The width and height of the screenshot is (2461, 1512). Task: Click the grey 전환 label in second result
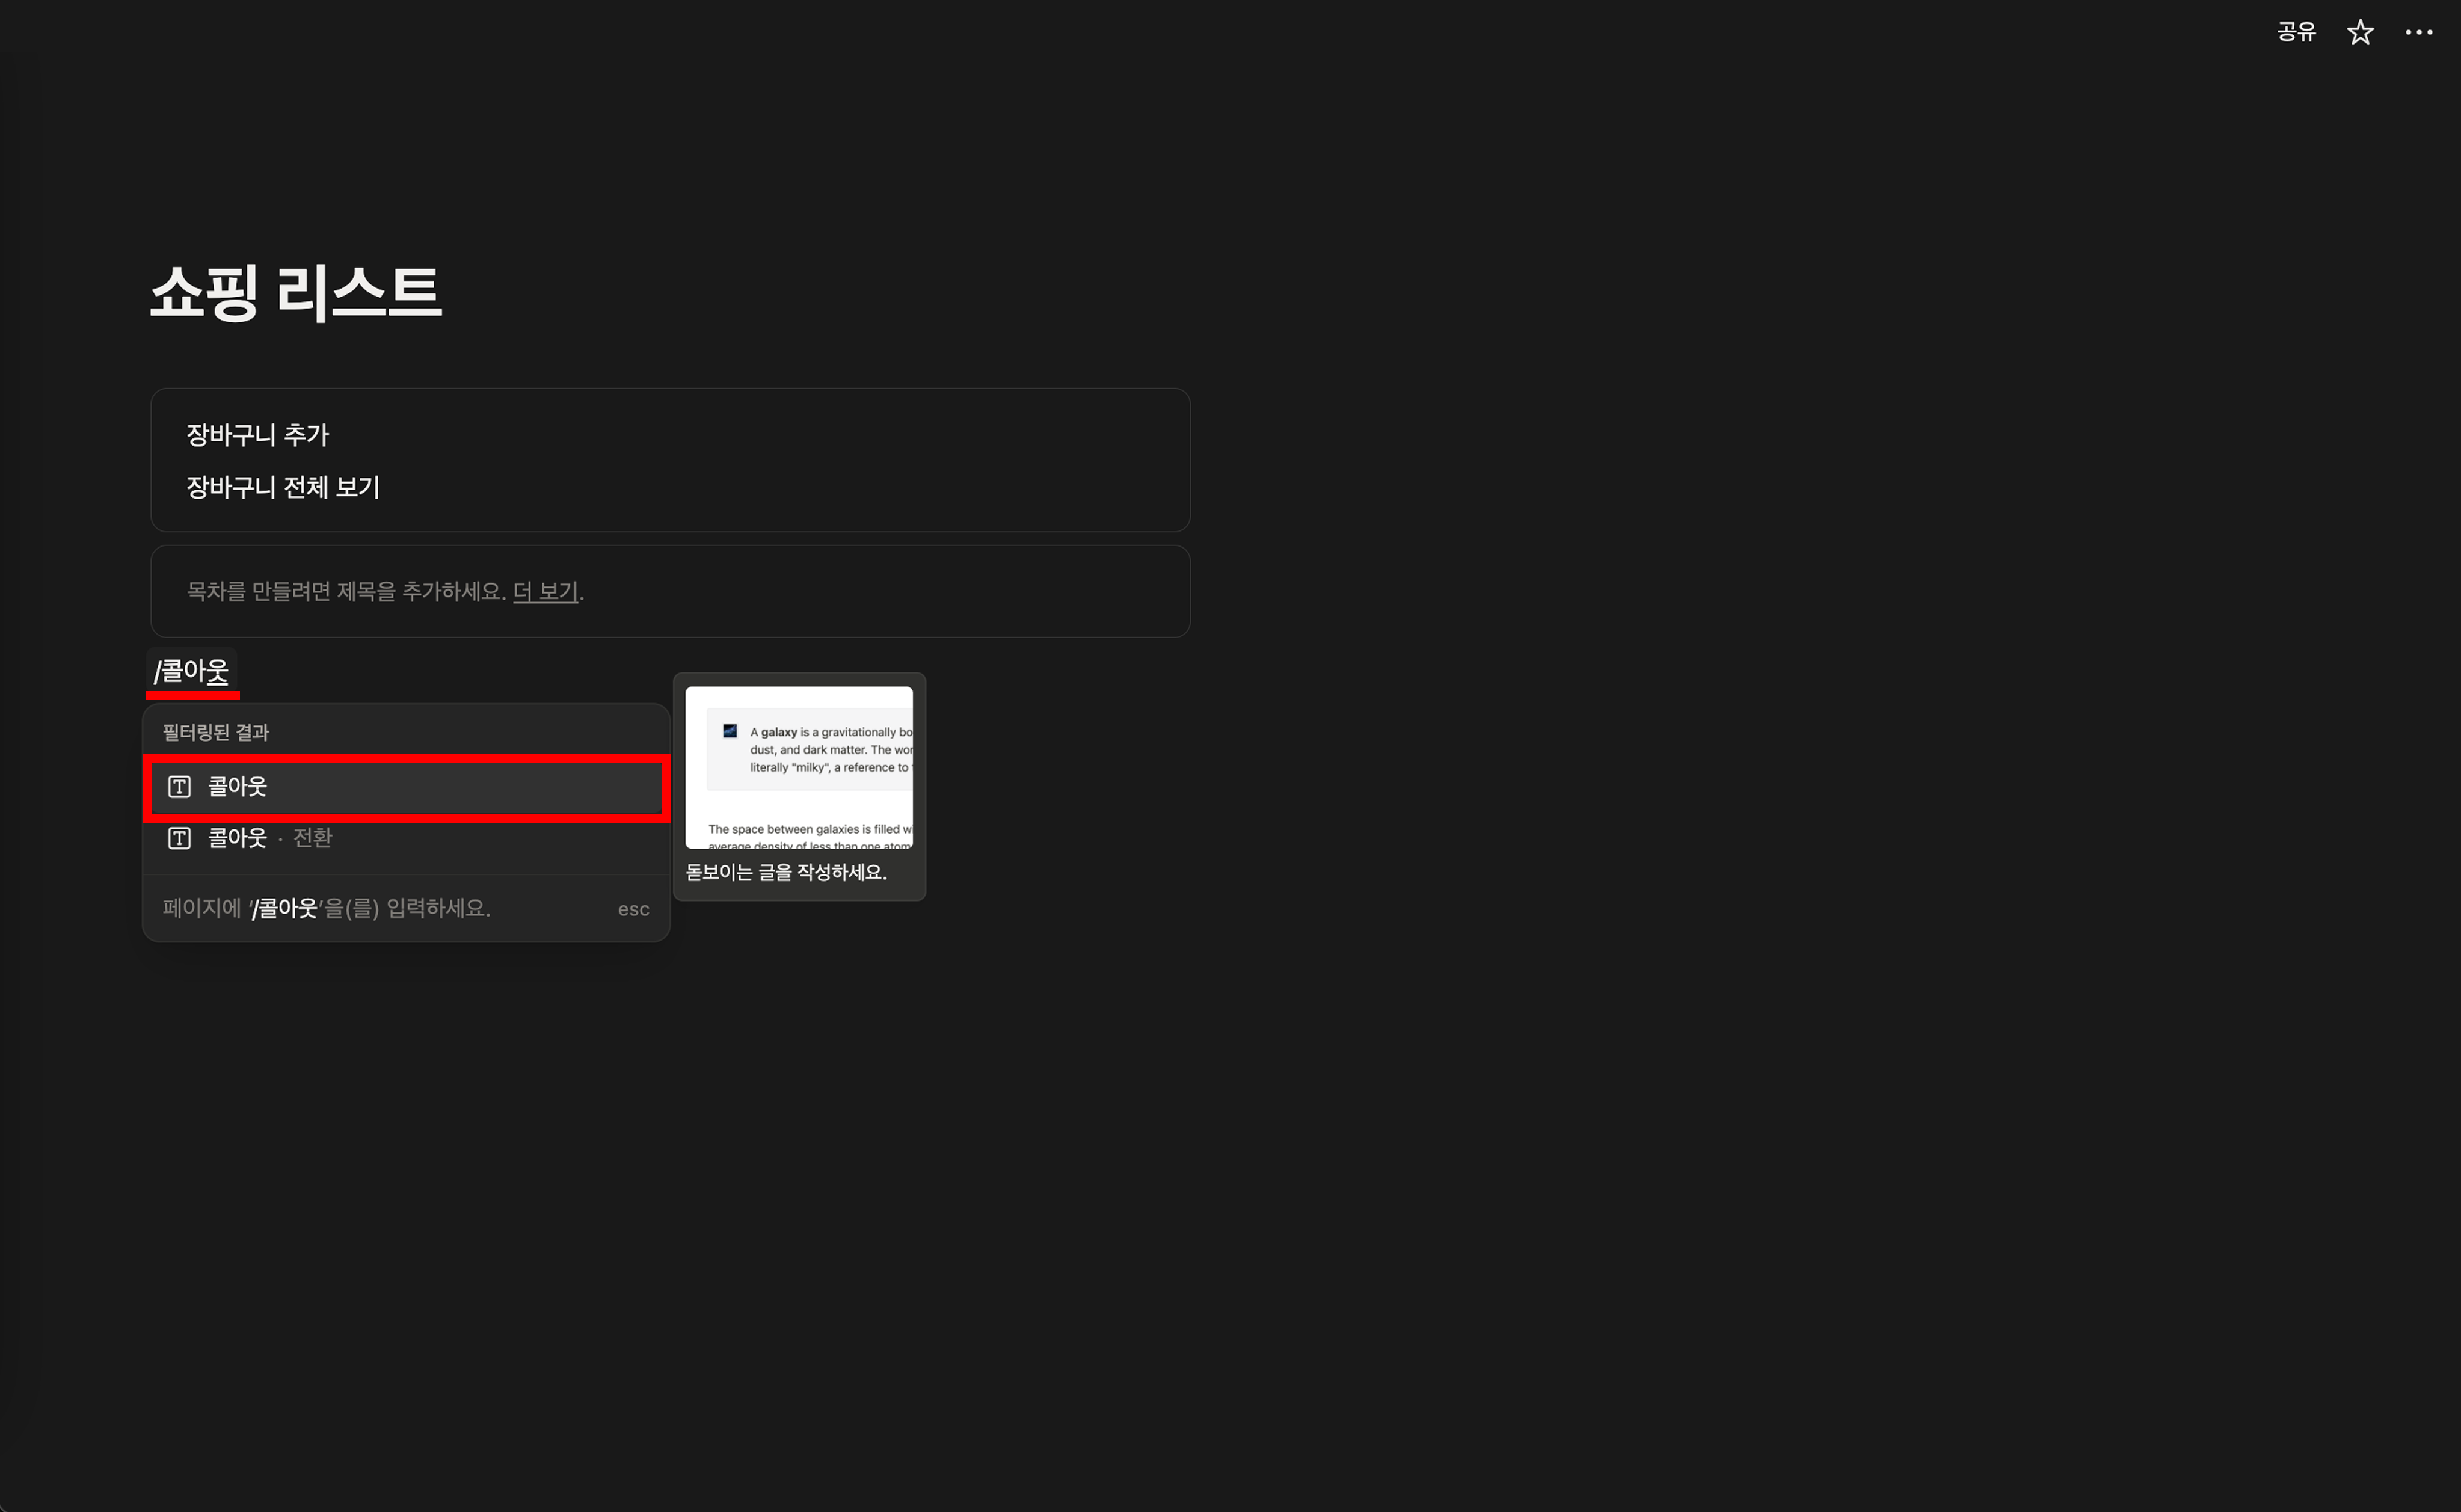click(x=312, y=838)
